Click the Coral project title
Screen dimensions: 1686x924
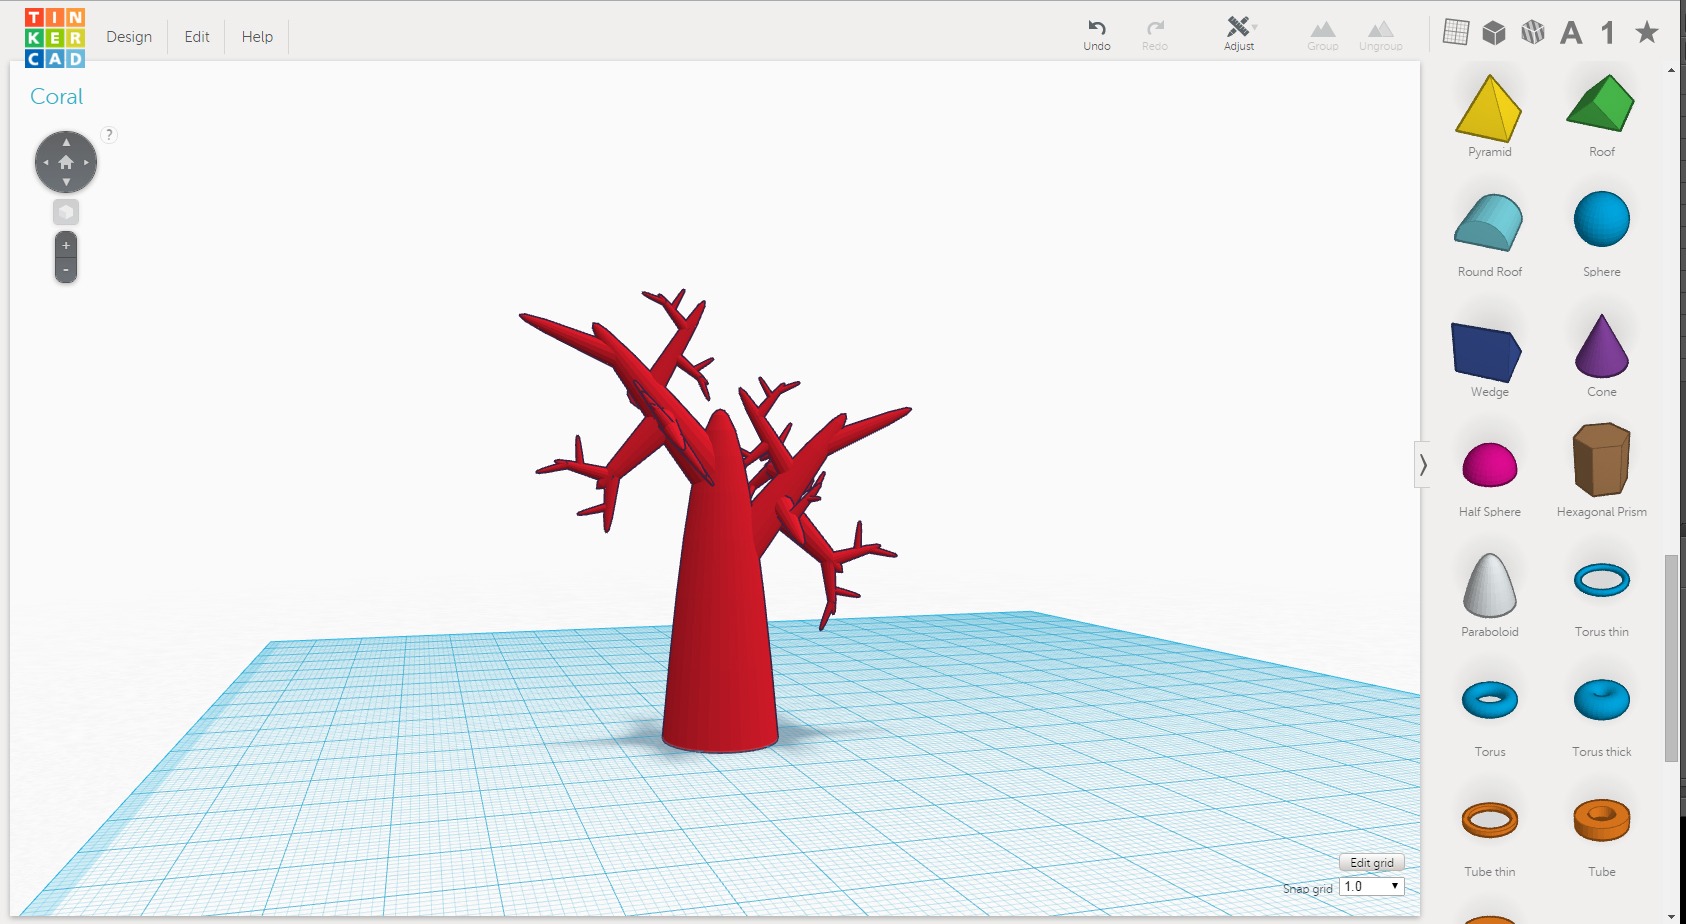pyautogui.click(x=57, y=97)
